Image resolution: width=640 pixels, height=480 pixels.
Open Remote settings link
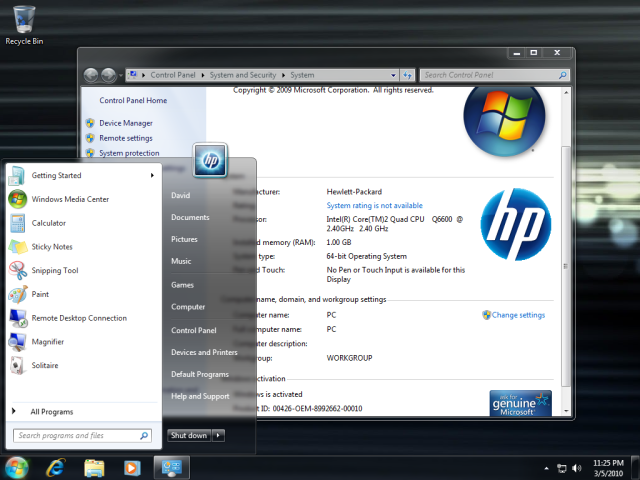126,138
